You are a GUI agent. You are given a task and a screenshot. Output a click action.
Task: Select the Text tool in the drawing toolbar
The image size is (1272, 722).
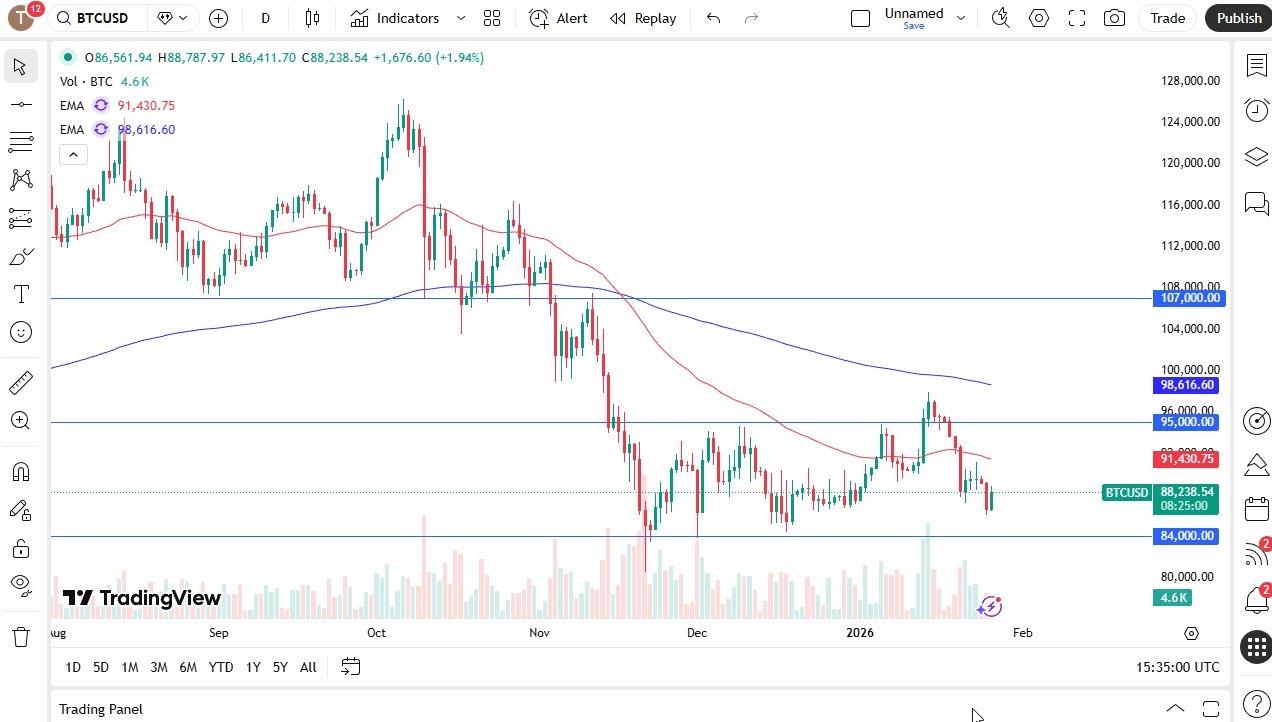[20, 294]
